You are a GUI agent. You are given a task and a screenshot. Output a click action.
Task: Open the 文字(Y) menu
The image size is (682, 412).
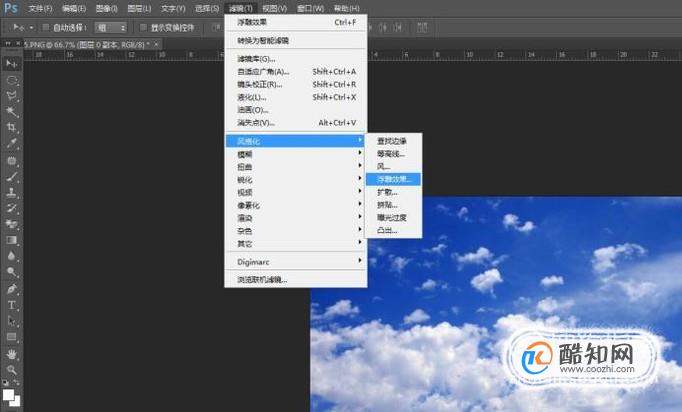point(173,8)
